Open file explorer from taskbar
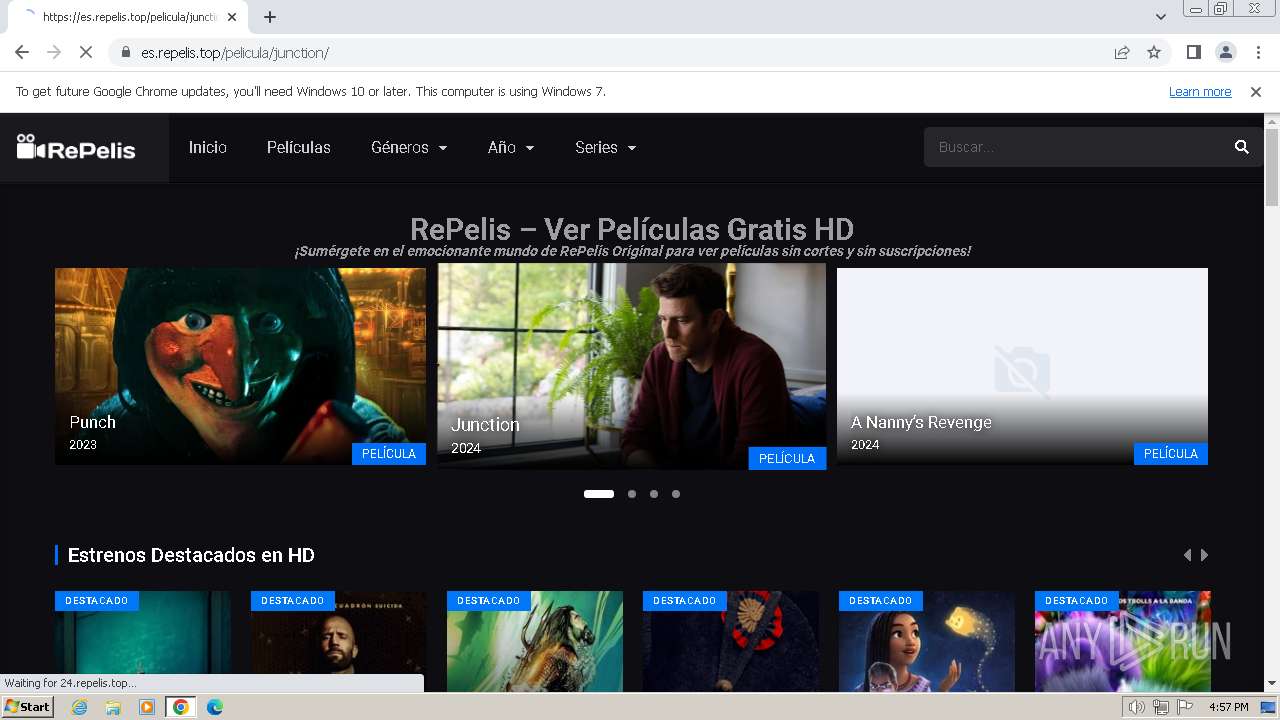Image resolution: width=1280 pixels, height=720 pixels. [113, 707]
